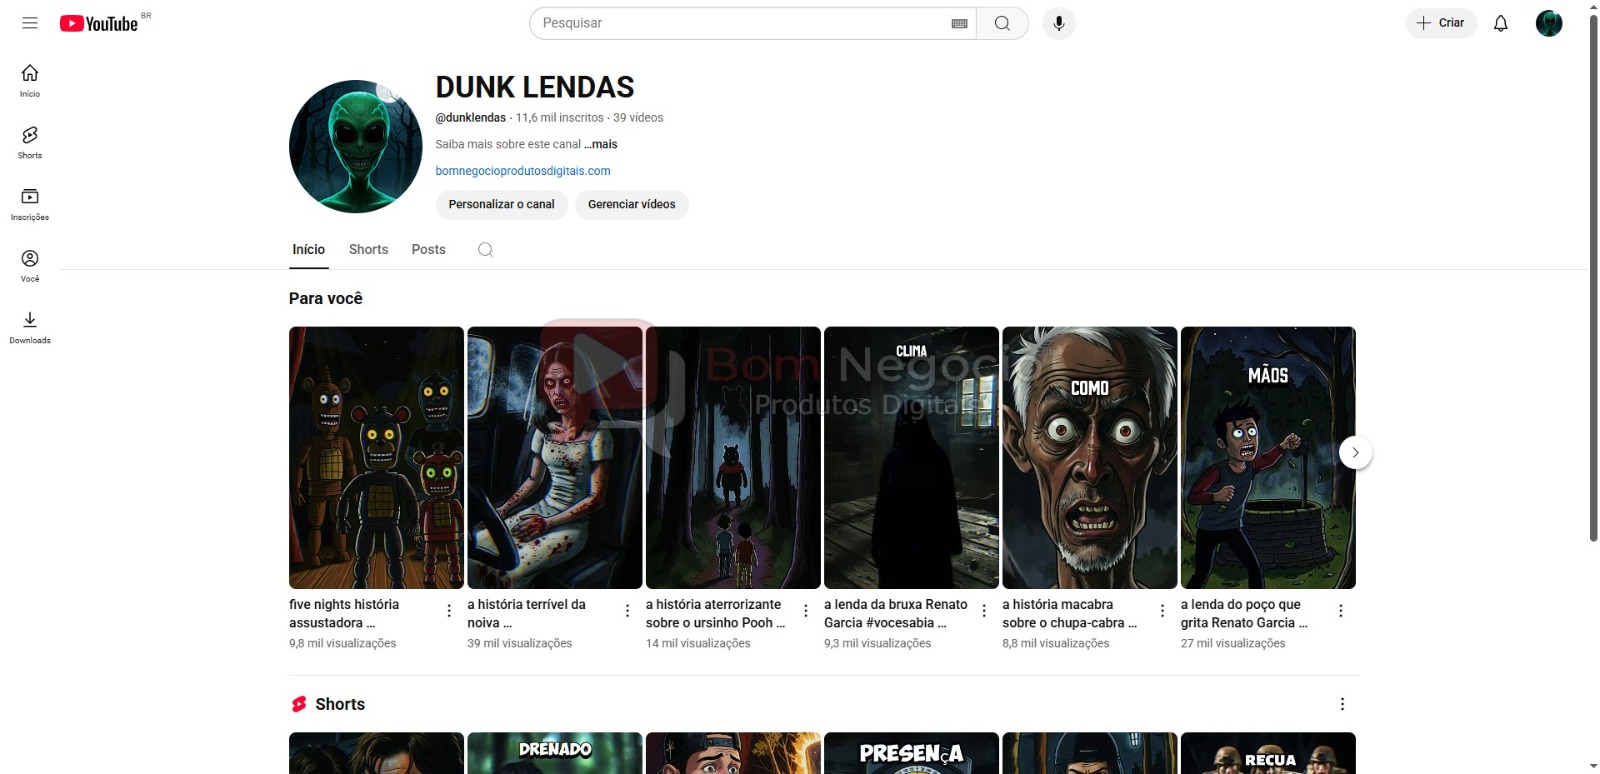The image size is (1600, 774).
Task: Go to Início in the sidebar
Action: pos(30,80)
